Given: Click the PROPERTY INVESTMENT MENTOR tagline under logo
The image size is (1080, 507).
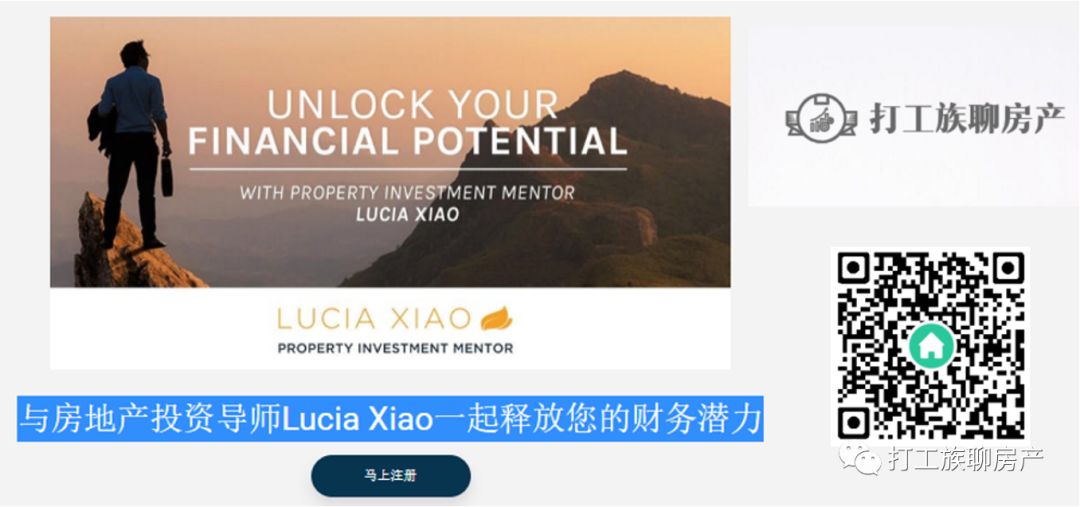Looking at the screenshot, I should (395, 349).
